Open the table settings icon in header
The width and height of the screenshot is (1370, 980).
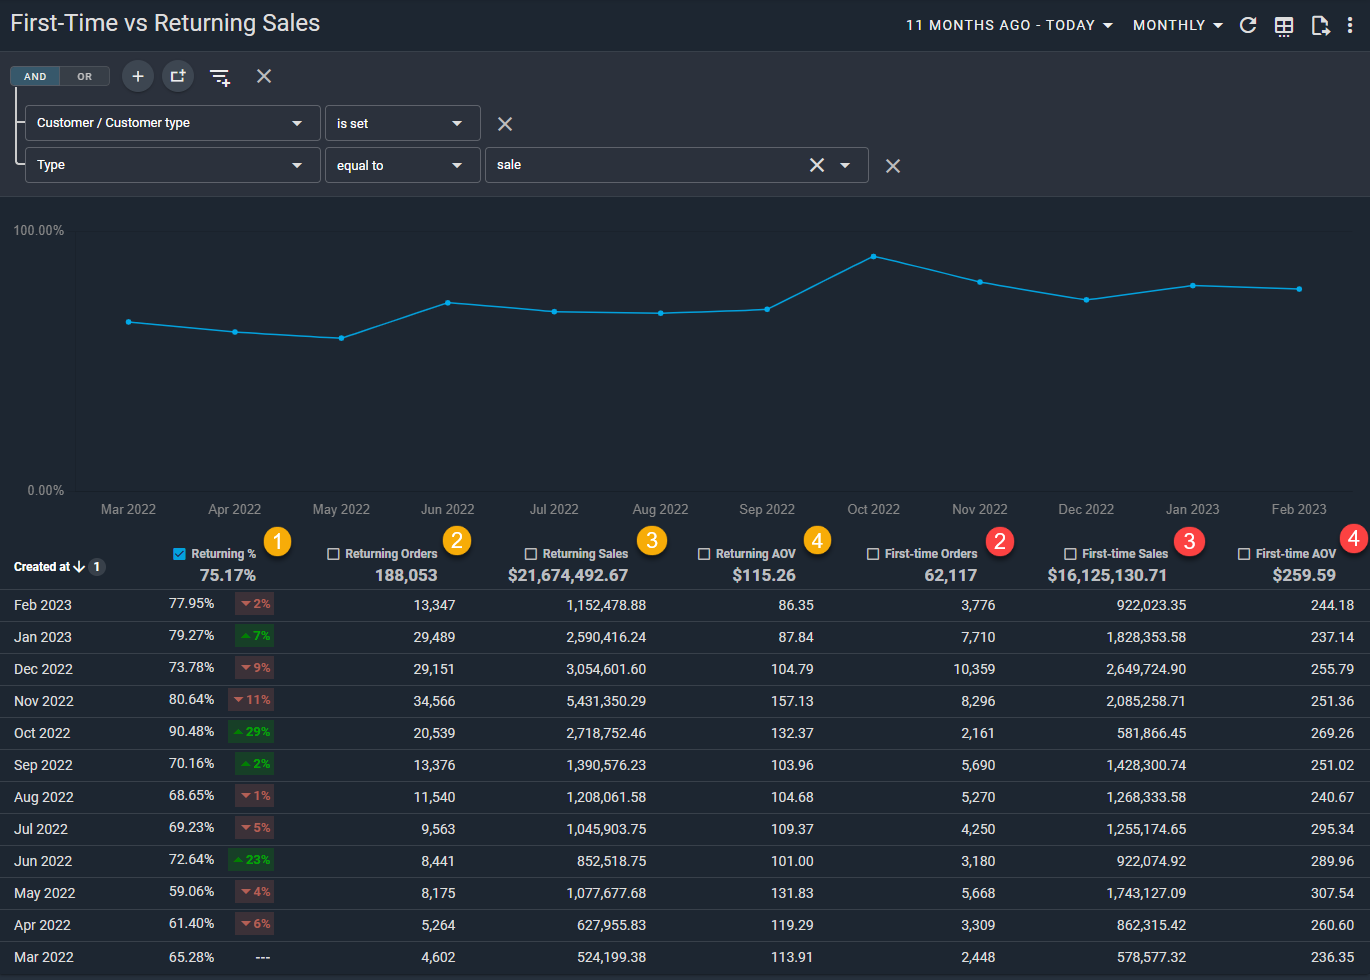click(x=1284, y=26)
